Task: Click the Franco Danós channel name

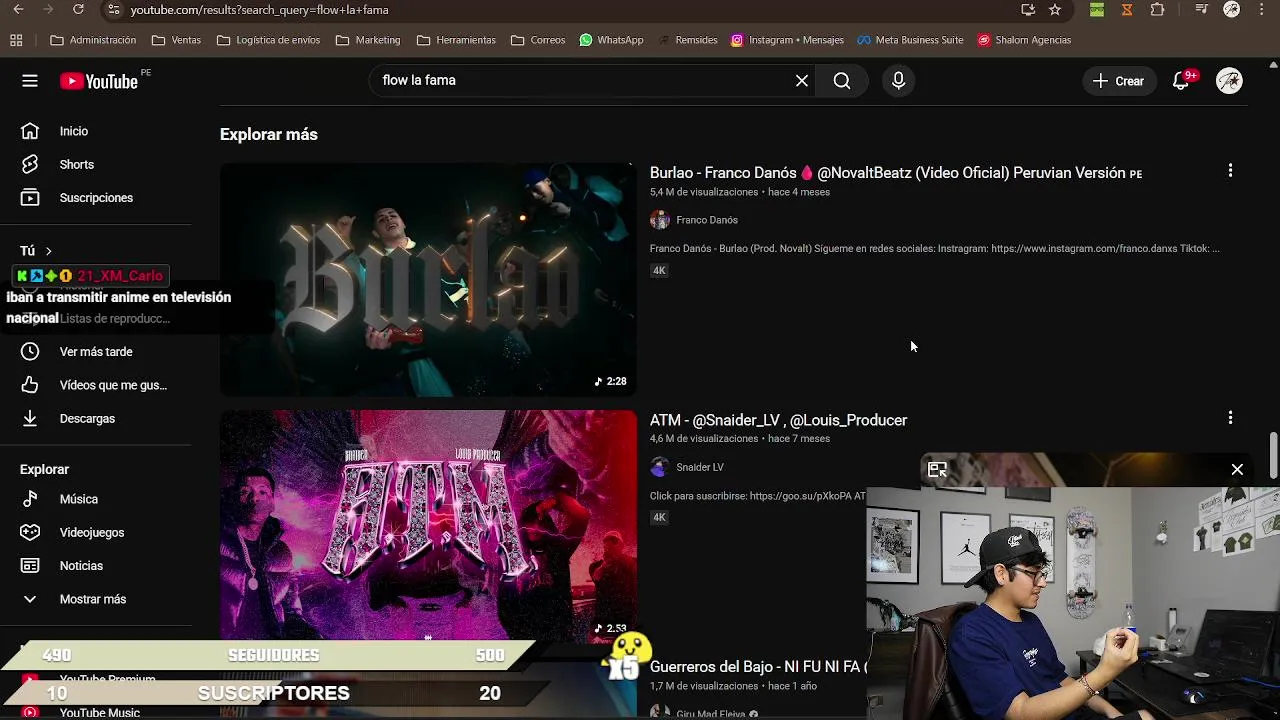Action: pyautogui.click(x=707, y=220)
